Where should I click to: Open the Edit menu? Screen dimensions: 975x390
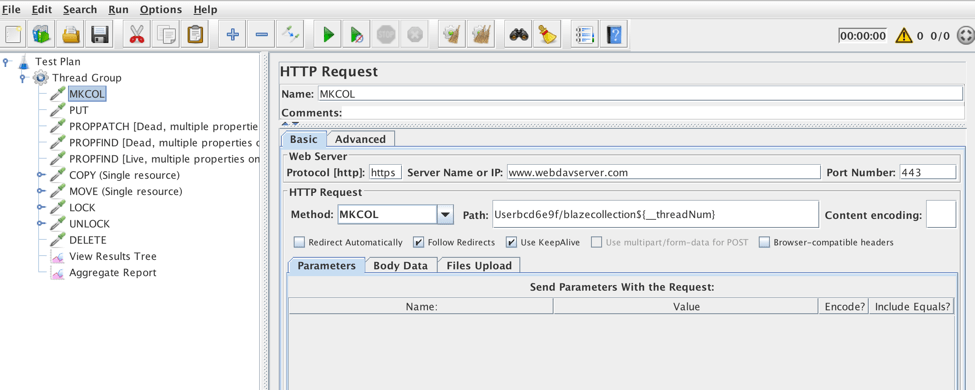click(42, 9)
